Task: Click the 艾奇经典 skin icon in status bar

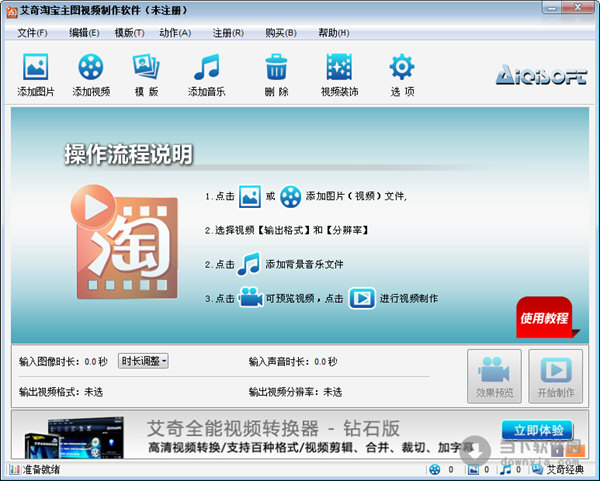Action: 537,470
